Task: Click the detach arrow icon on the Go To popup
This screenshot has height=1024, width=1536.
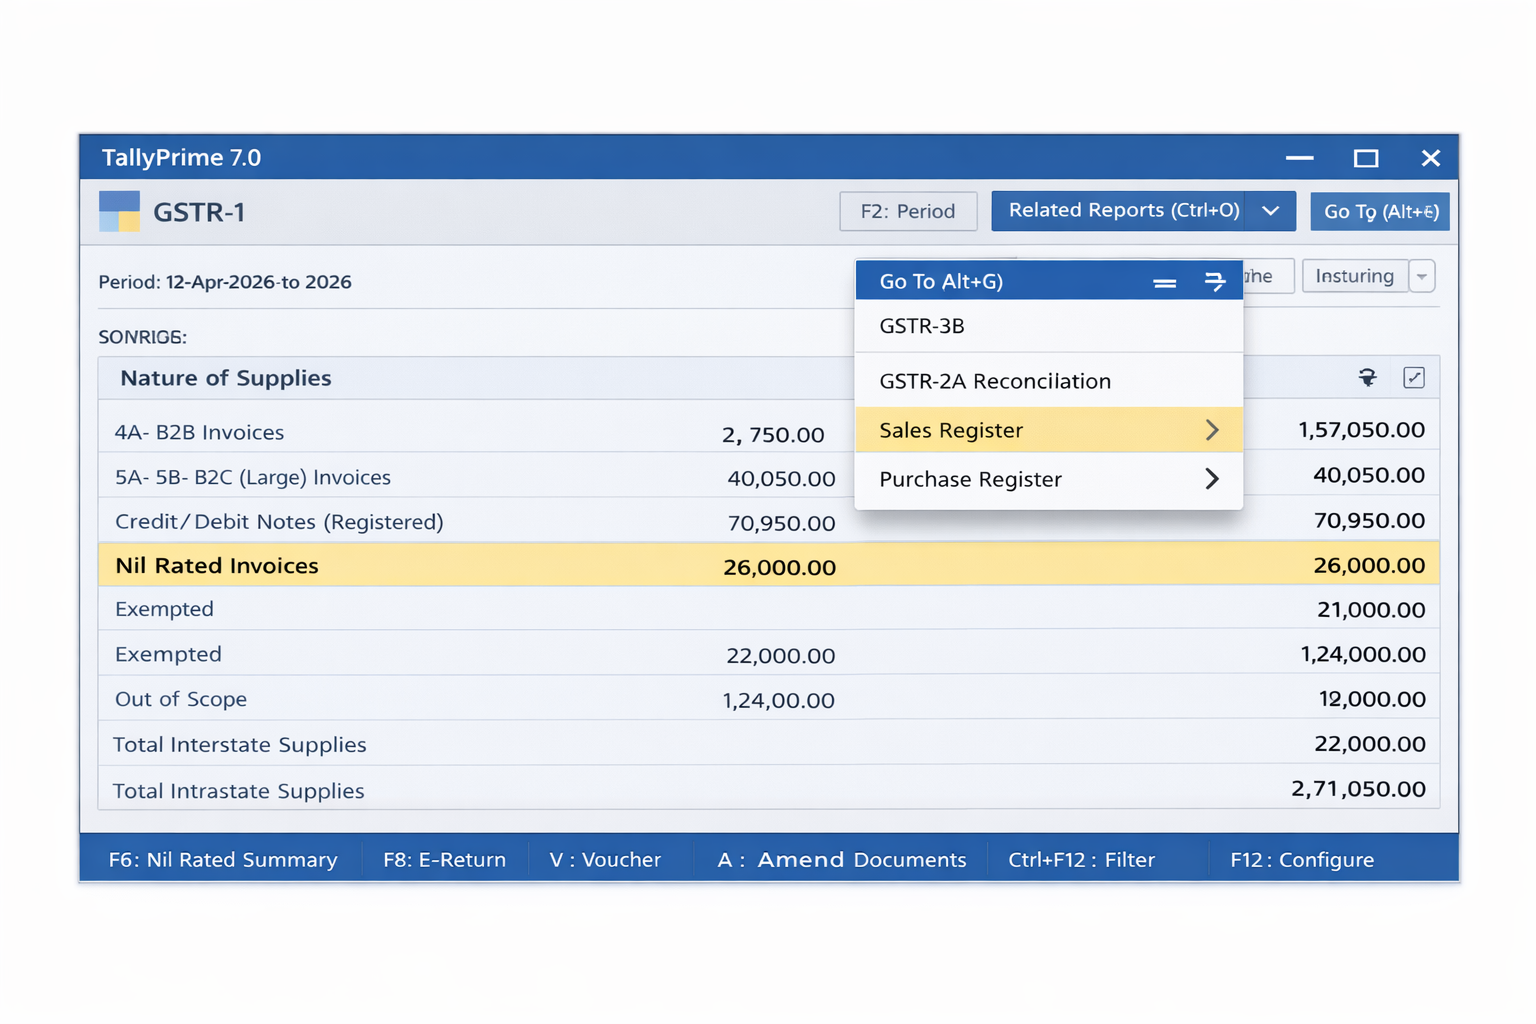Action: [1214, 282]
